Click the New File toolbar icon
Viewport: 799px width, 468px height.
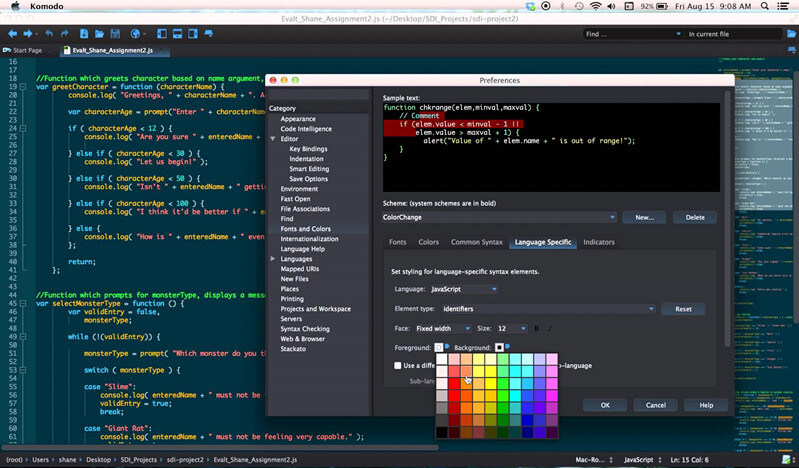[86, 34]
